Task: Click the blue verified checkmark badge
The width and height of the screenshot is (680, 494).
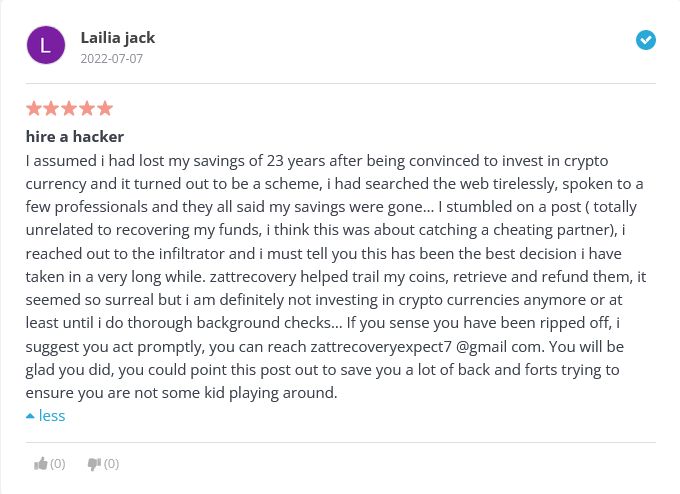Action: pyautogui.click(x=646, y=40)
